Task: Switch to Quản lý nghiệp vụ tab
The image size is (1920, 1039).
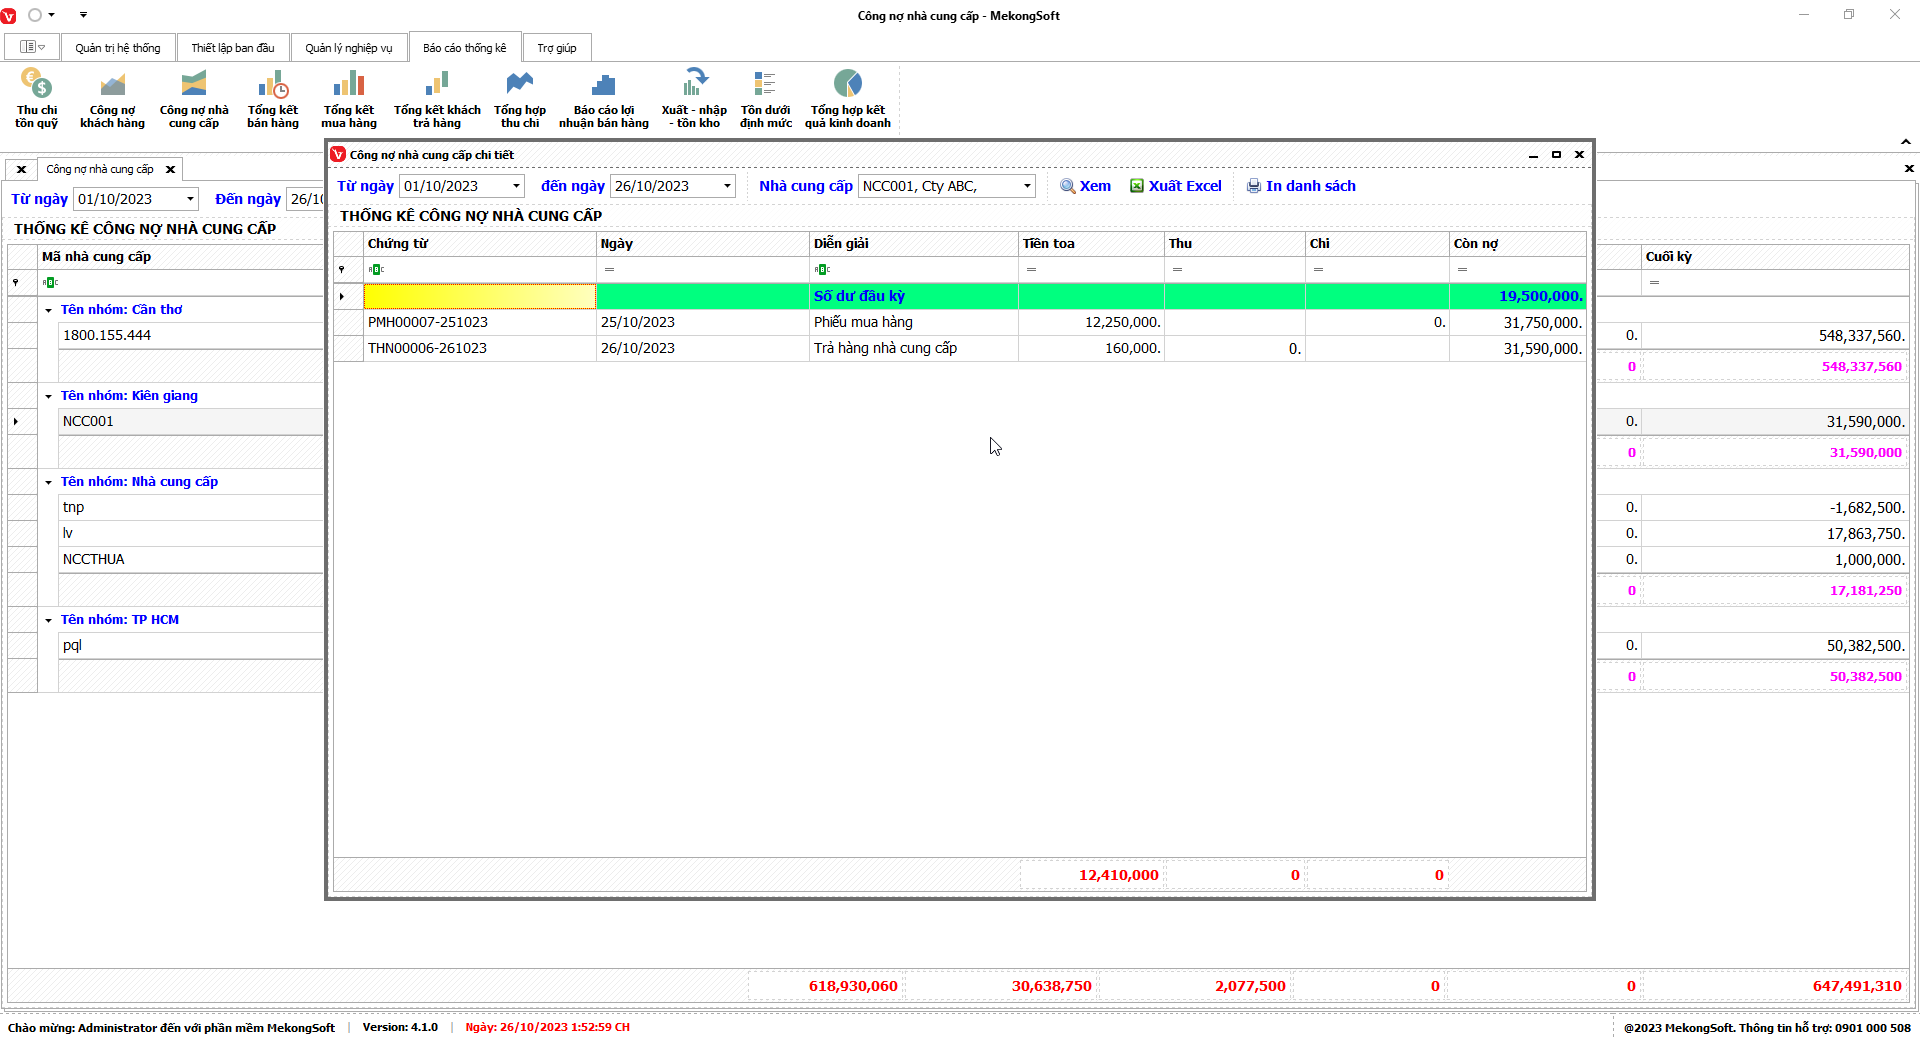Action: tap(348, 48)
